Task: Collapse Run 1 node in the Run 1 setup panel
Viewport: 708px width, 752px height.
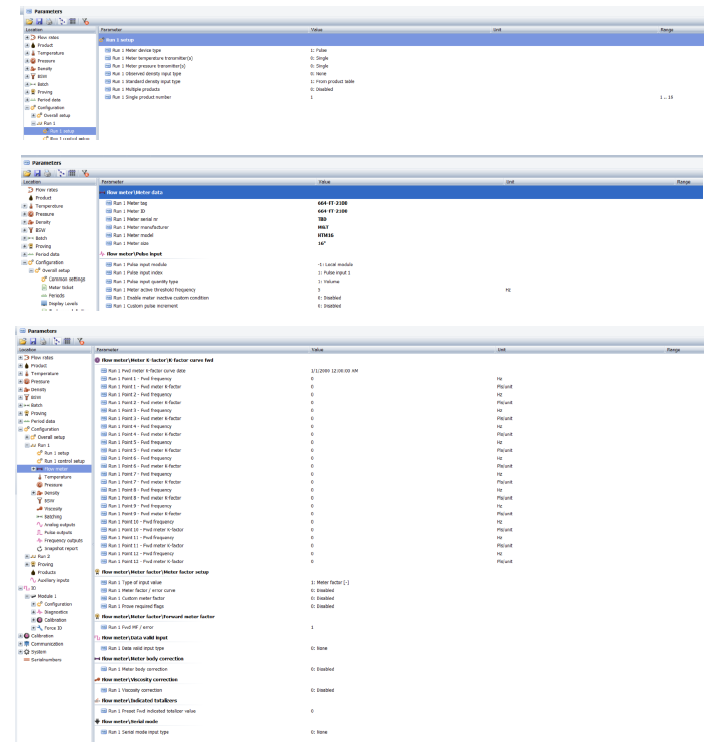Action: click(34, 123)
